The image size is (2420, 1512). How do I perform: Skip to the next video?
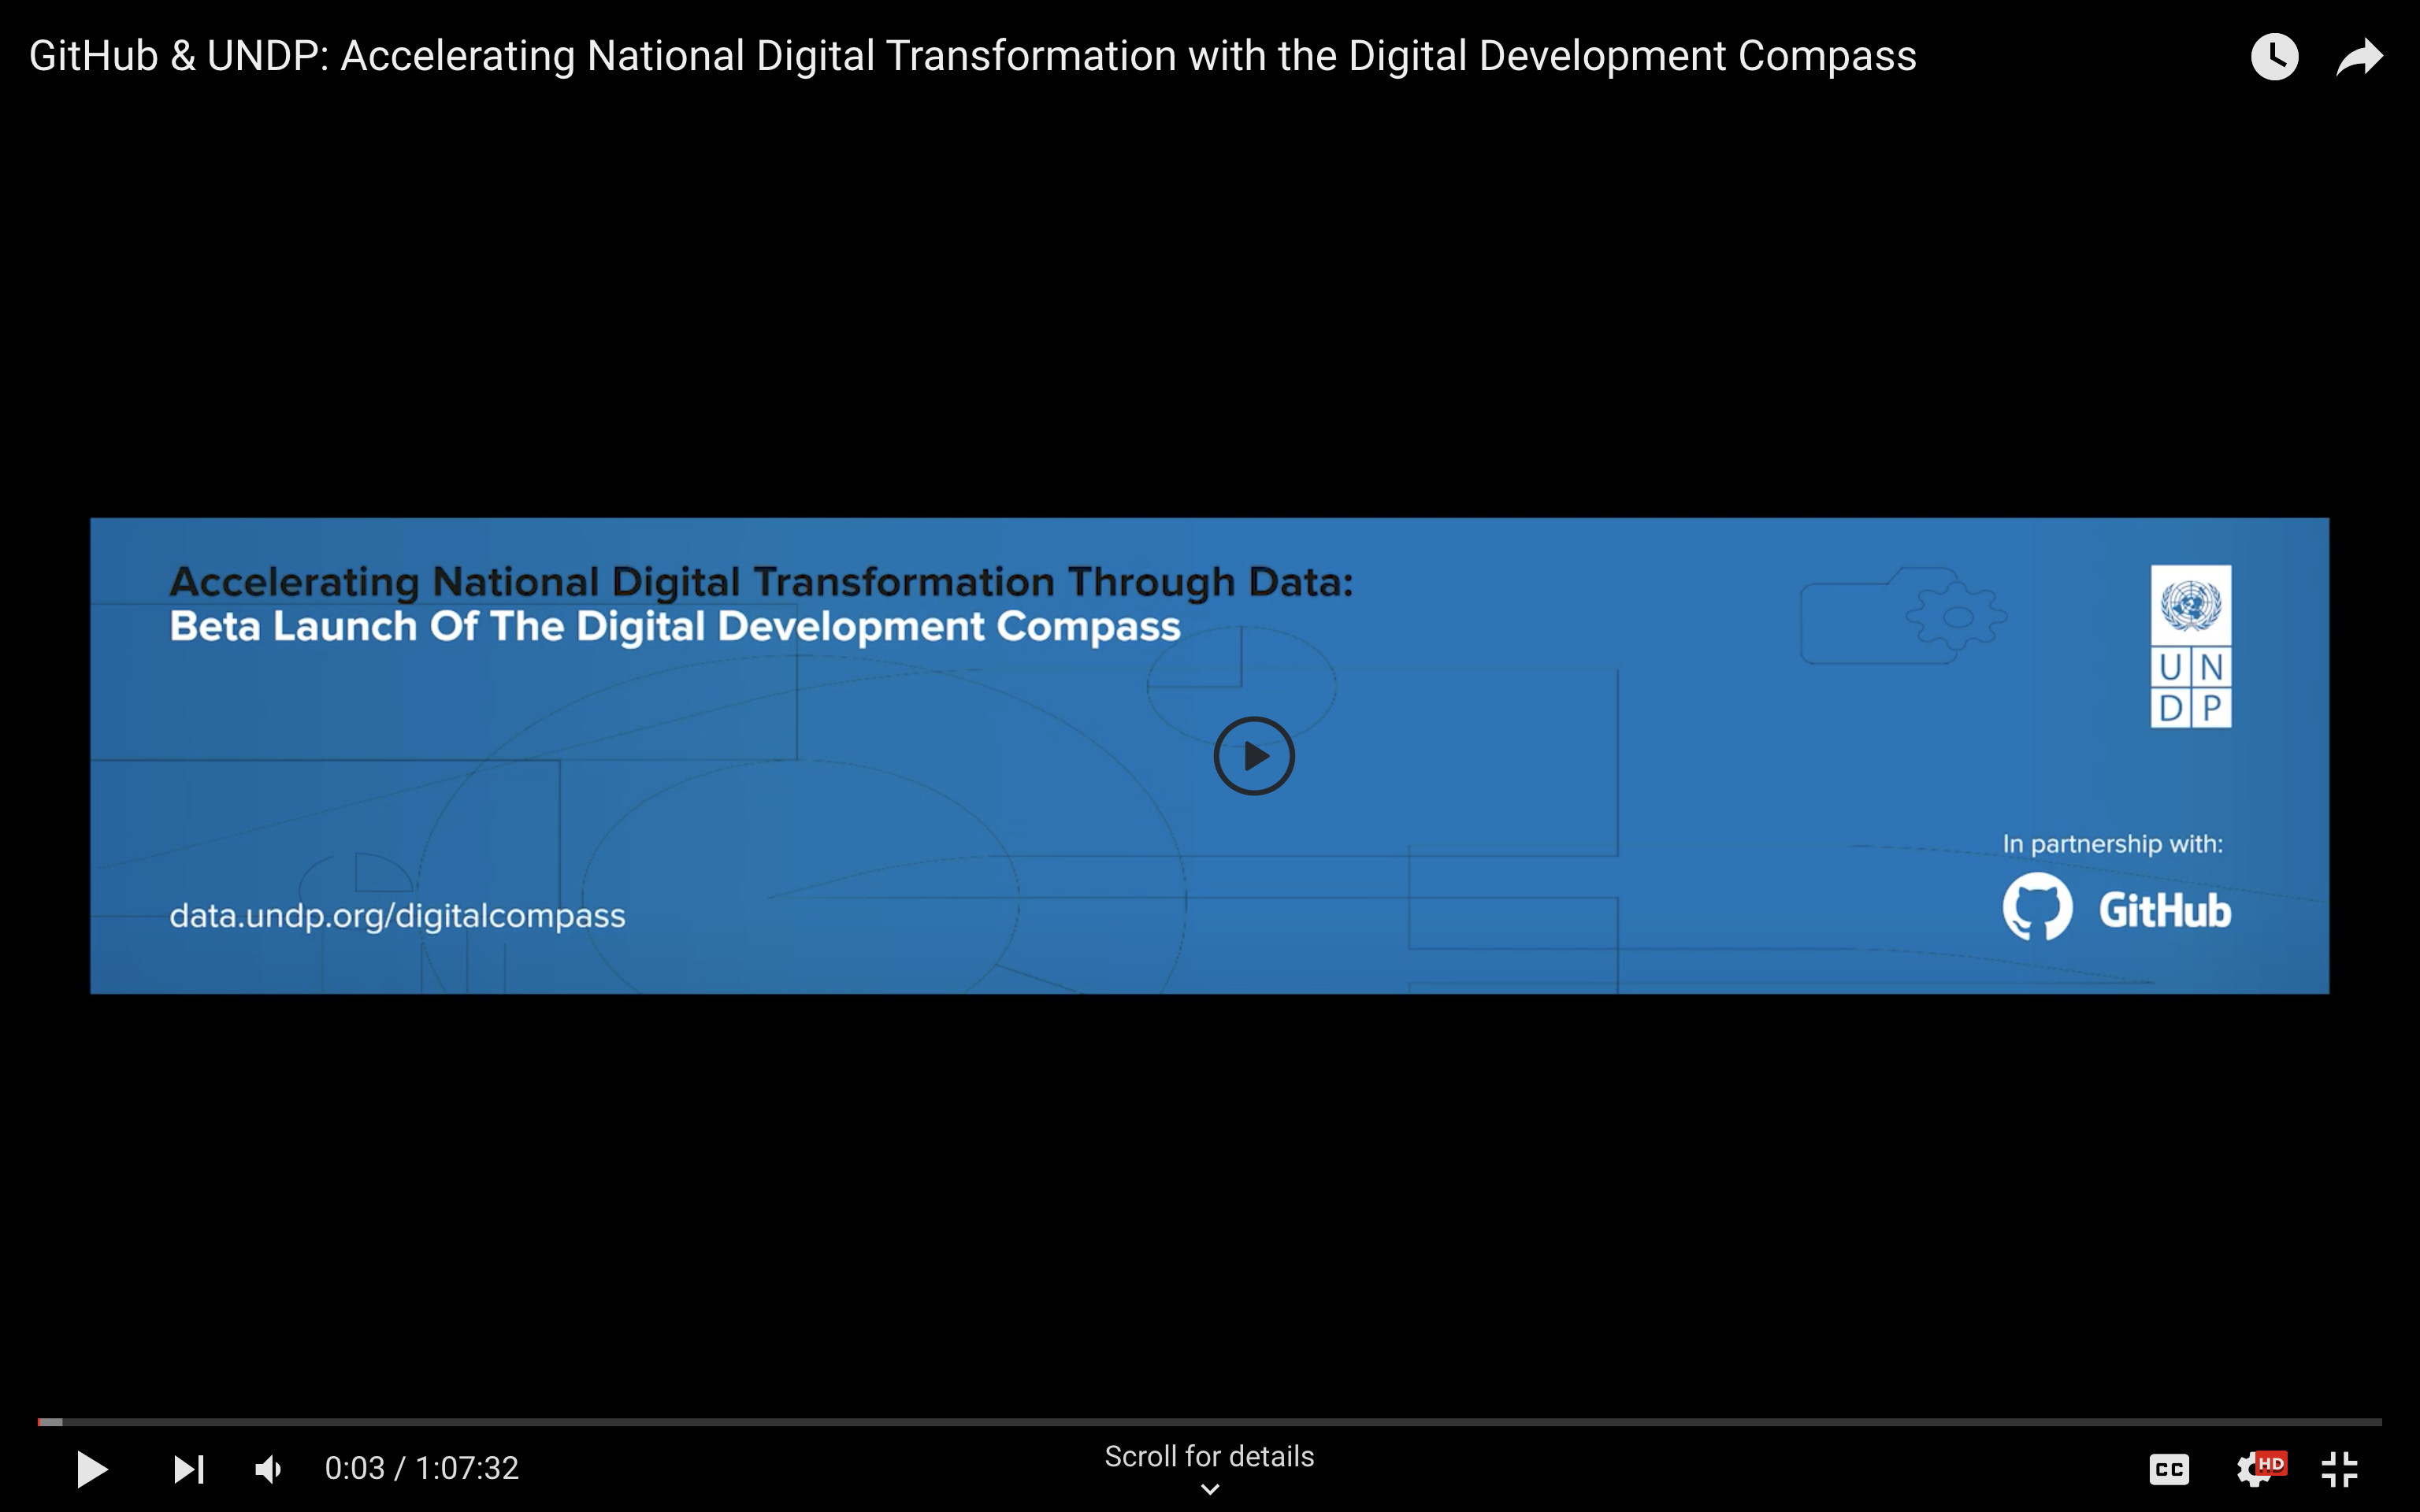tap(189, 1469)
